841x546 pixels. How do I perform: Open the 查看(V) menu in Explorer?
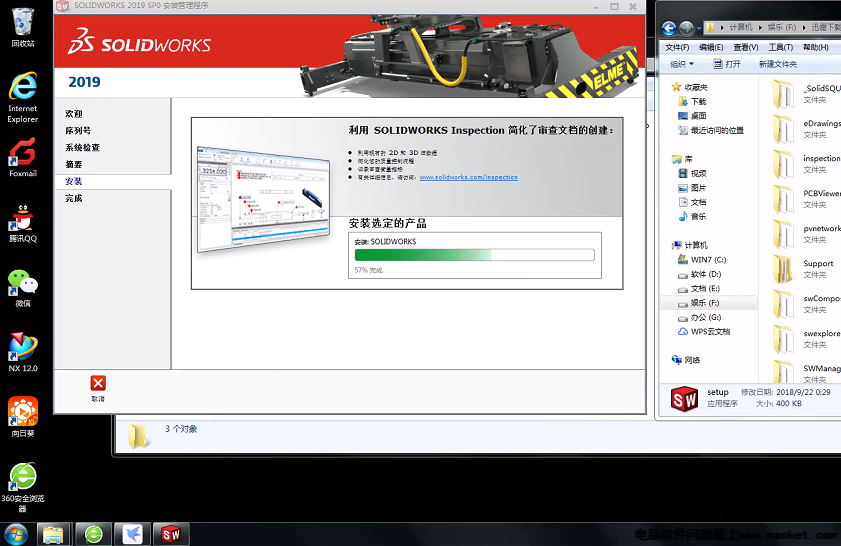click(746, 47)
